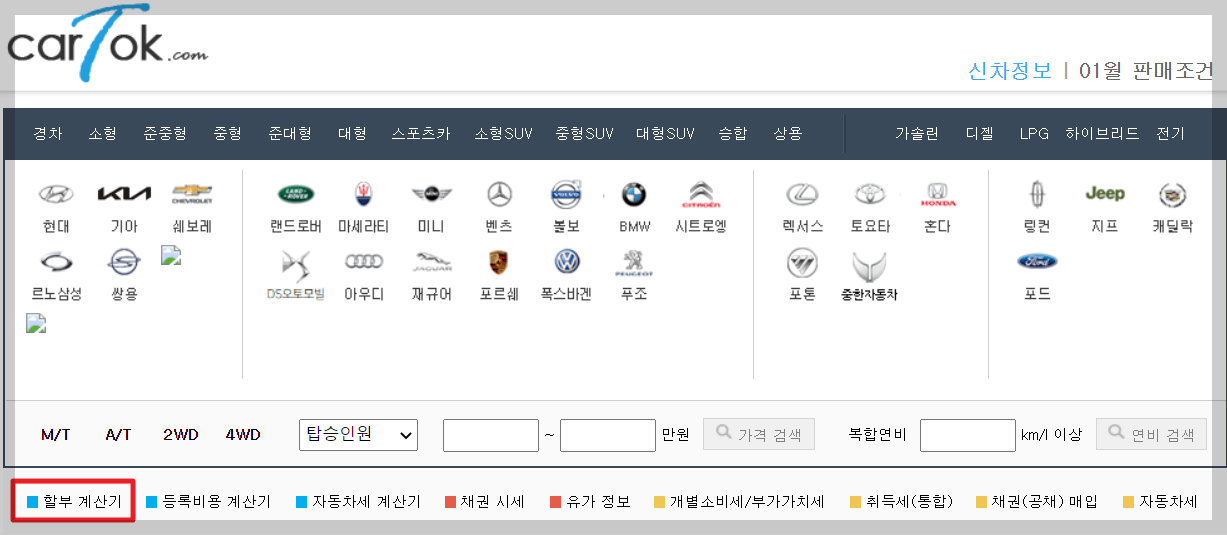Filter by 디젤 fuel type
Screen dimensions: 1227x535
click(980, 133)
